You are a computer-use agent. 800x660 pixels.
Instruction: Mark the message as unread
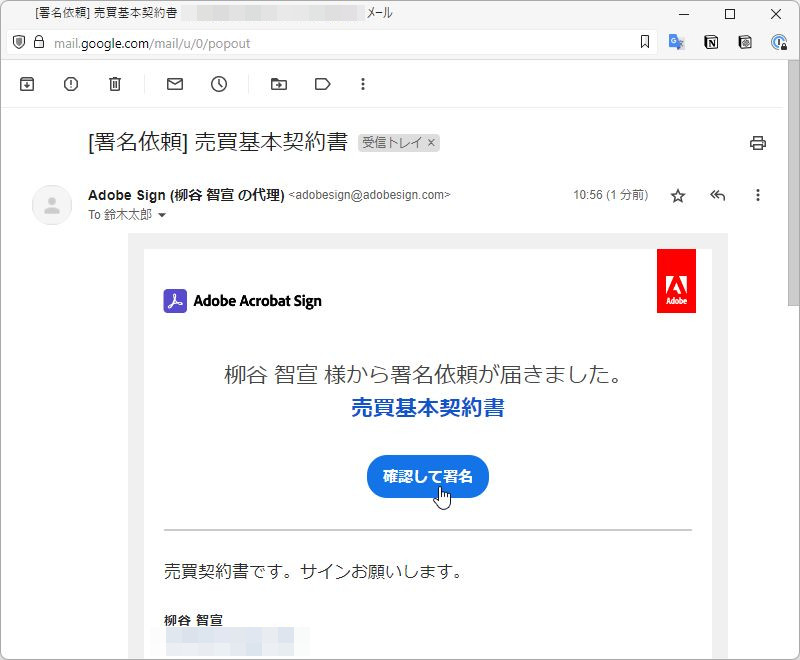click(x=174, y=84)
